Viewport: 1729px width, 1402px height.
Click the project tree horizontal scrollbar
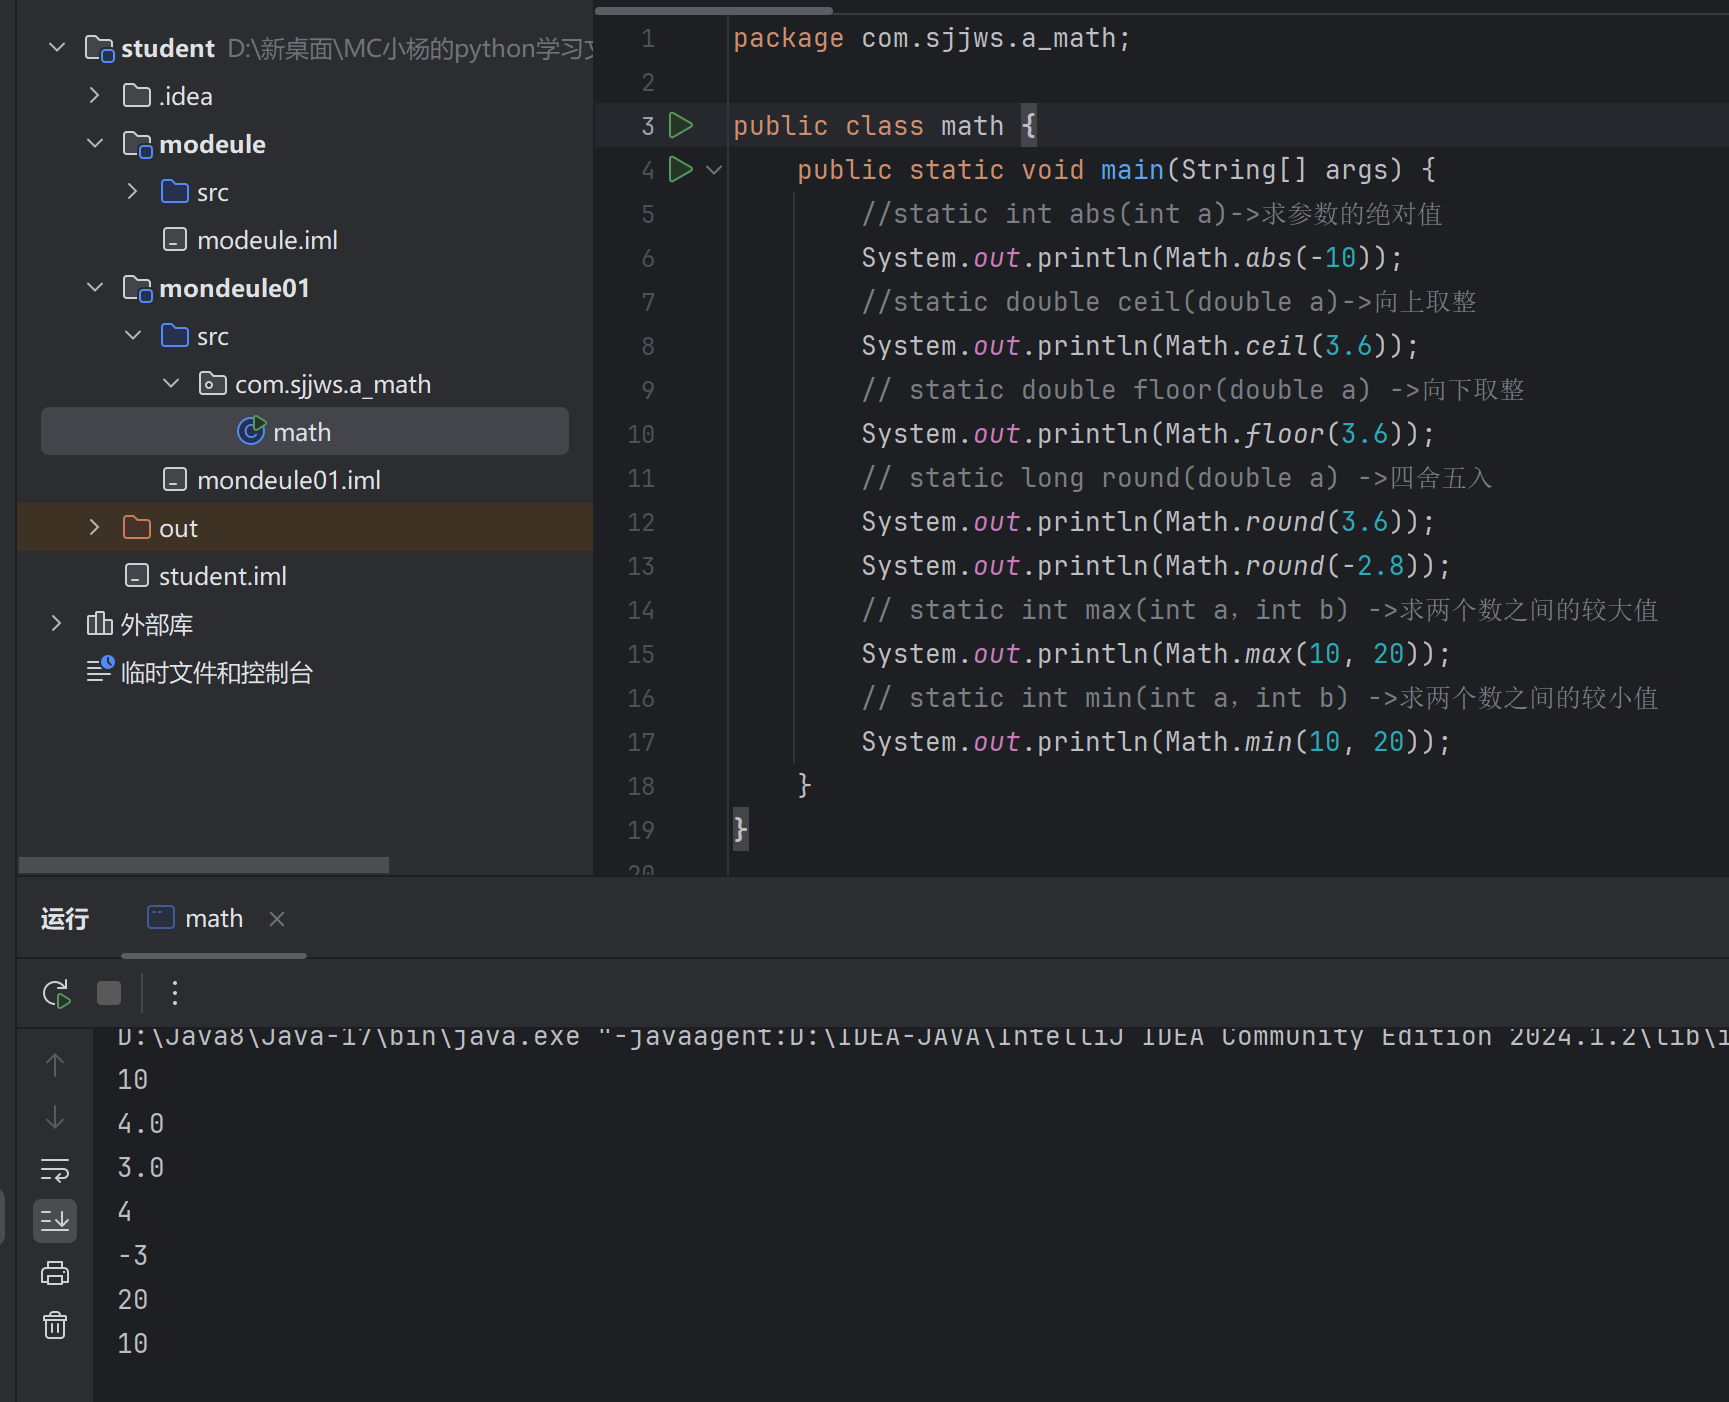[x=204, y=865]
